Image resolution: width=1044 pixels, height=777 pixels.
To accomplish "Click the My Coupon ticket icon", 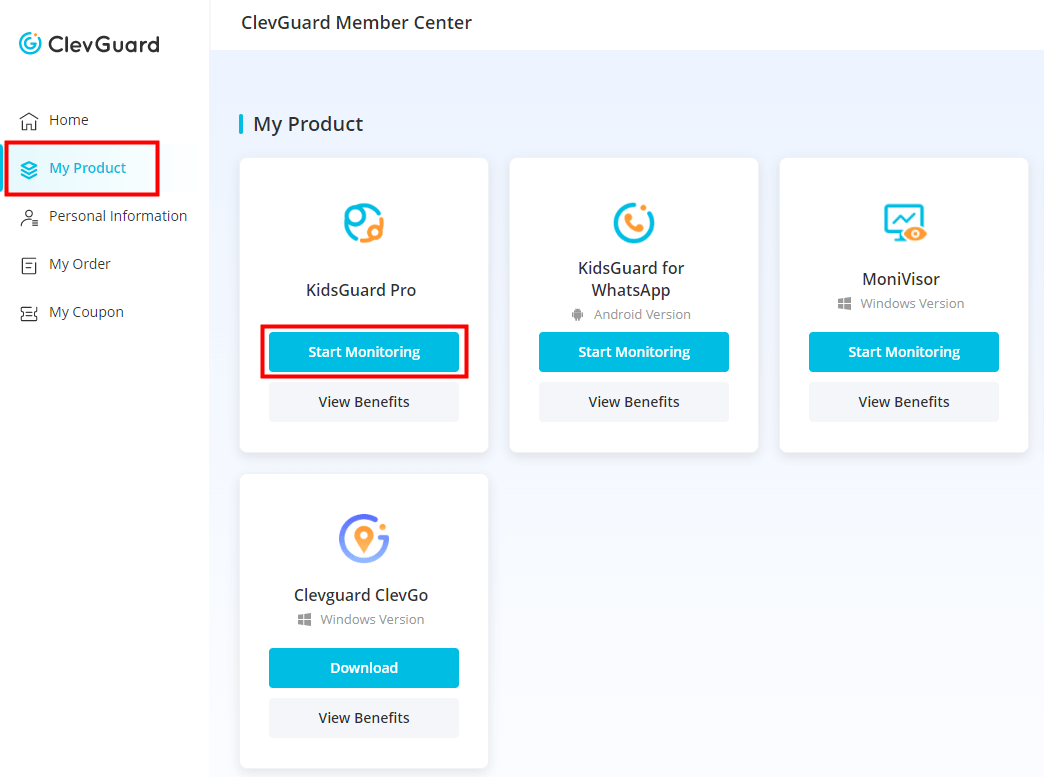I will (29, 314).
